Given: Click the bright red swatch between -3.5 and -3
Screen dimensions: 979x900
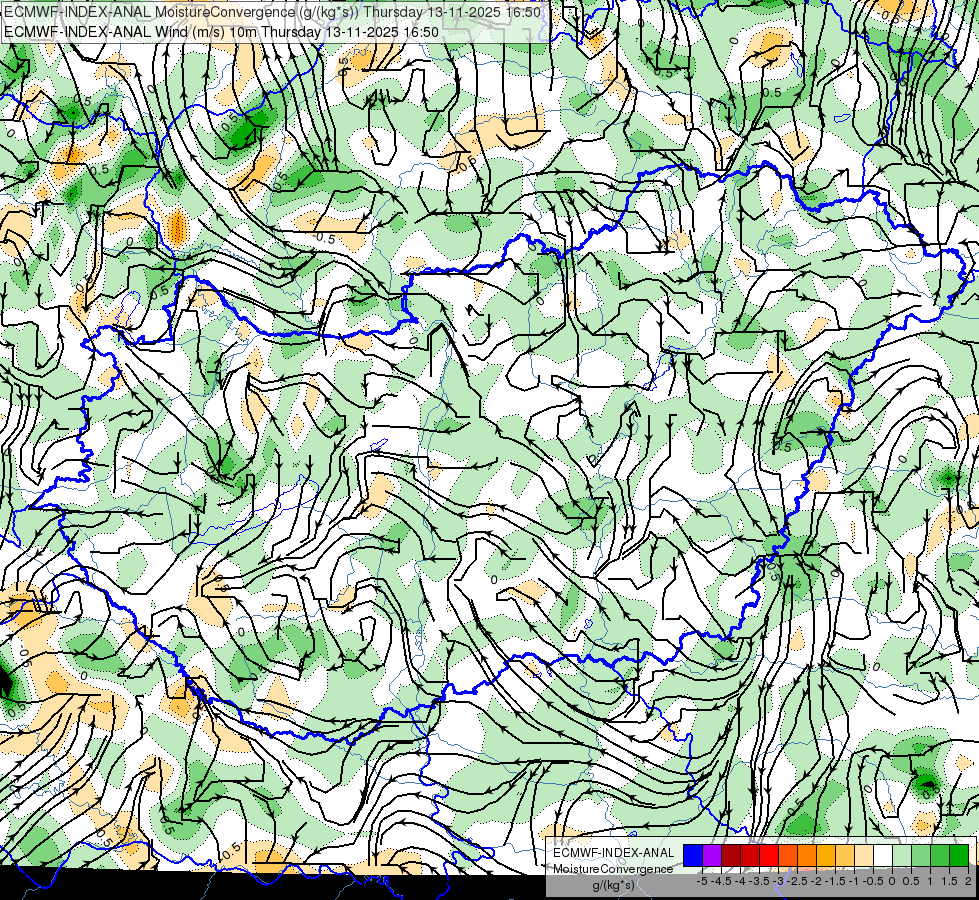Looking at the screenshot, I should coord(769,855).
